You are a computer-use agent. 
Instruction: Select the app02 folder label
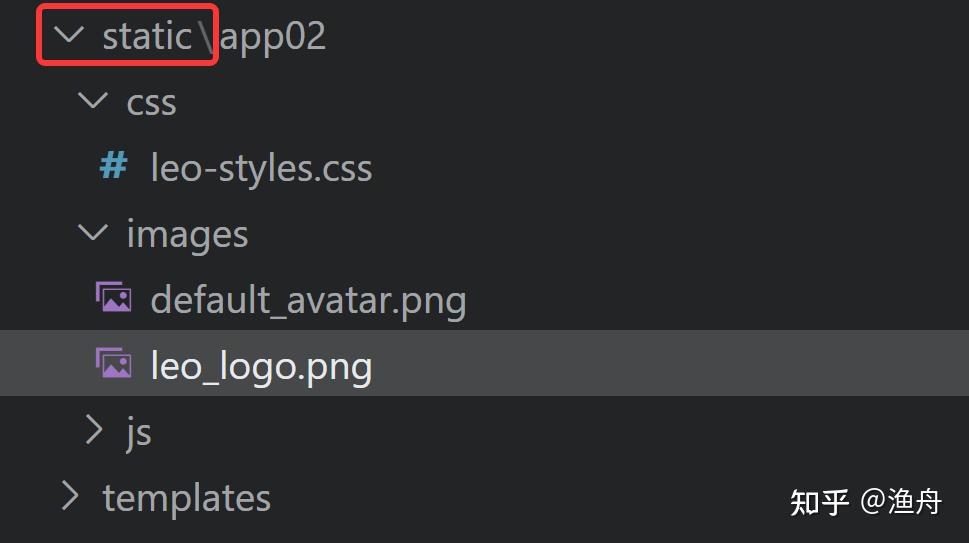273,37
